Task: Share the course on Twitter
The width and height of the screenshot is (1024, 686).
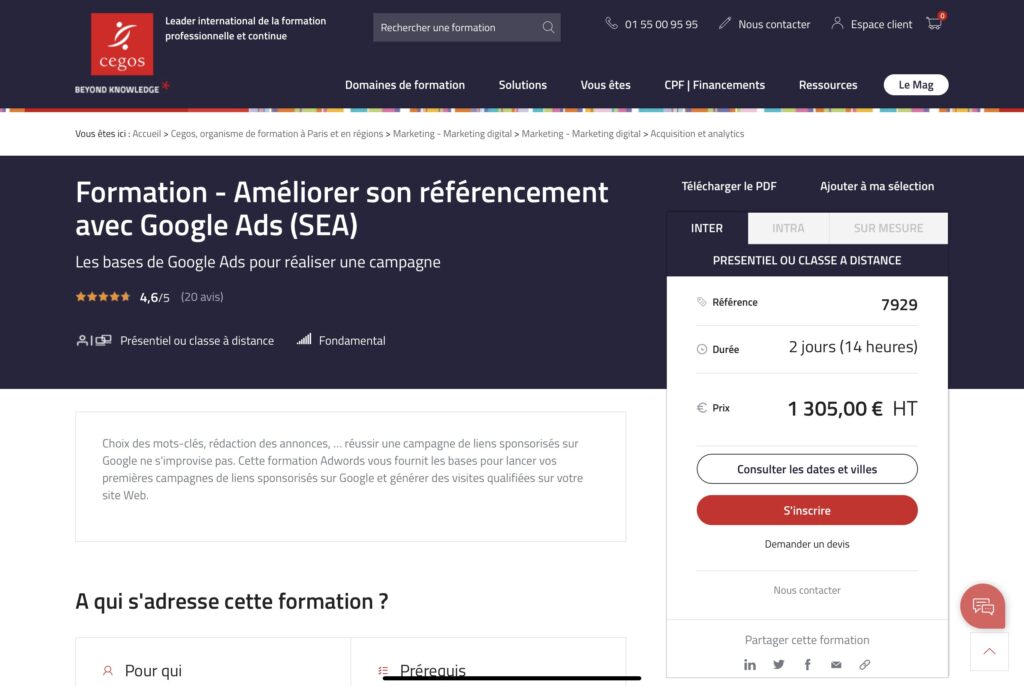Action: coord(778,664)
